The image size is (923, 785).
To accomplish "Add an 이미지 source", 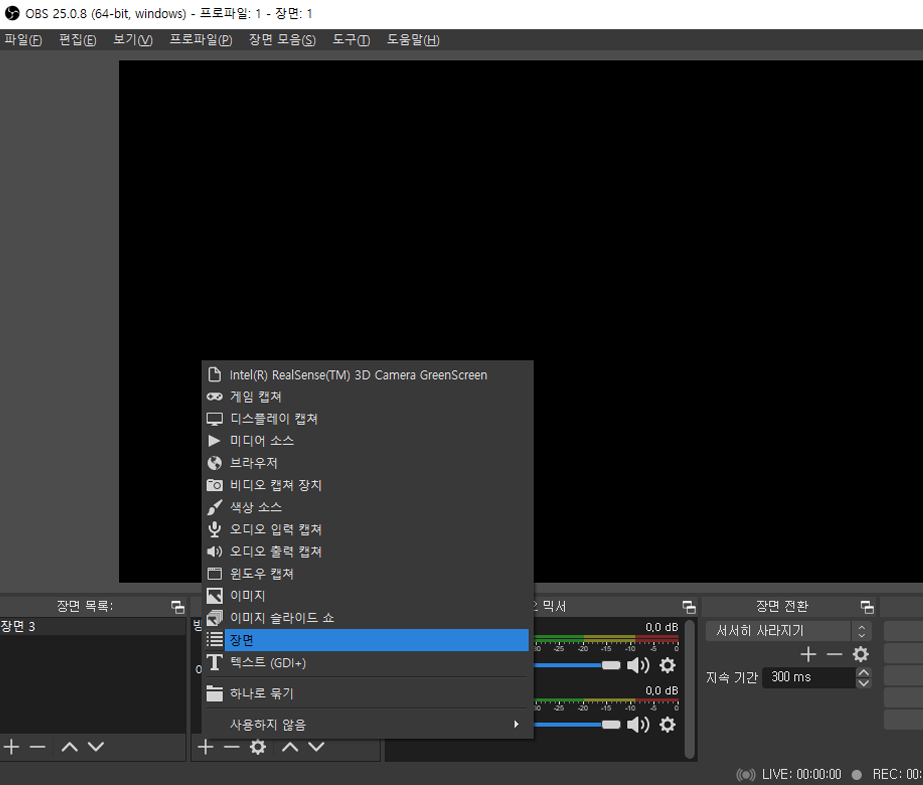I will pos(367,596).
